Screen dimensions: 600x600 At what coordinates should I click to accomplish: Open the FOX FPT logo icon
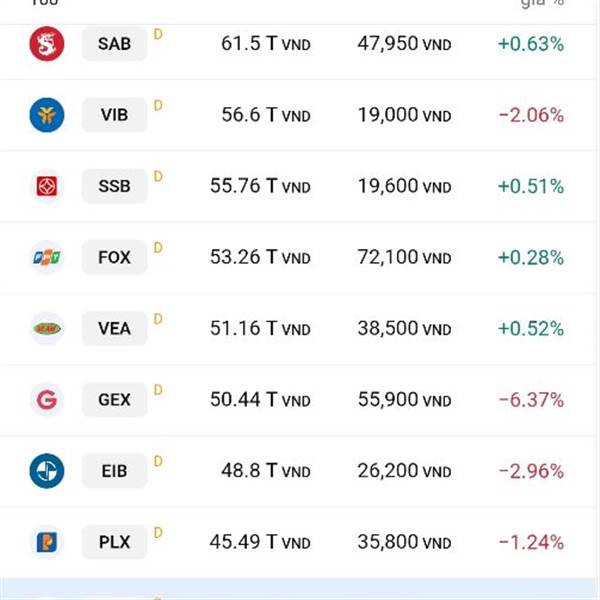(x=47, y=257)
